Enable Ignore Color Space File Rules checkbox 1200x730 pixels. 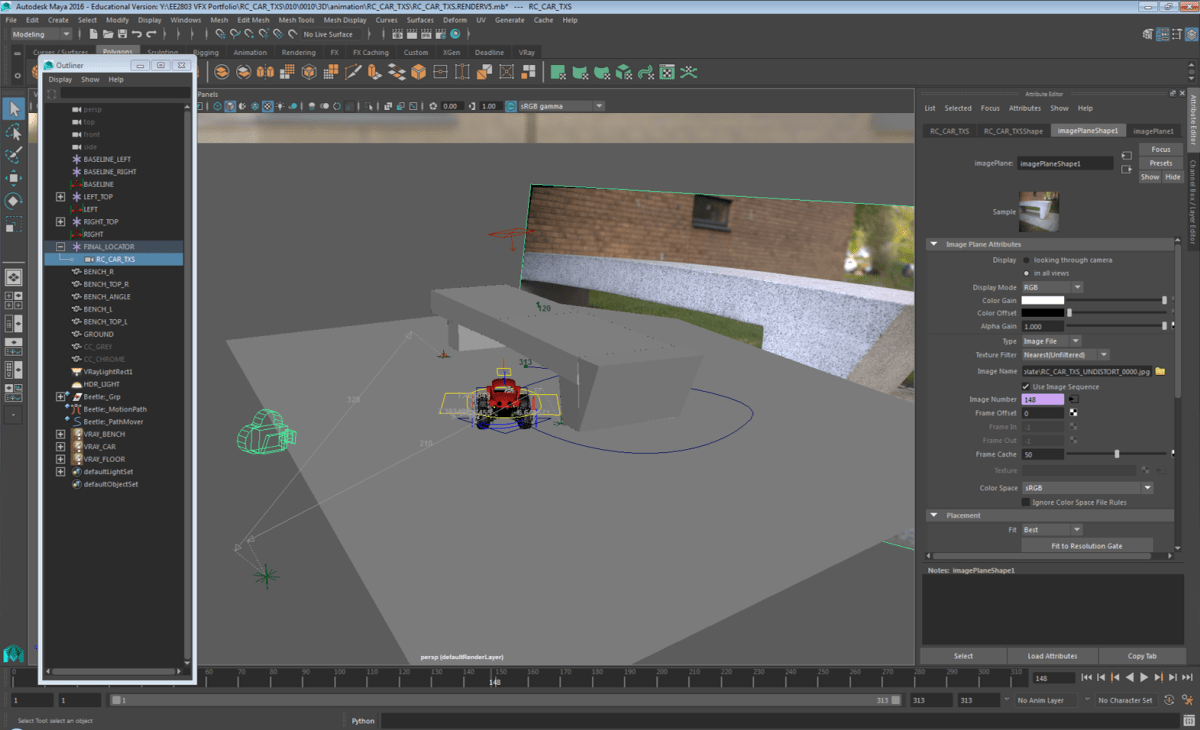pos(1026,502)
